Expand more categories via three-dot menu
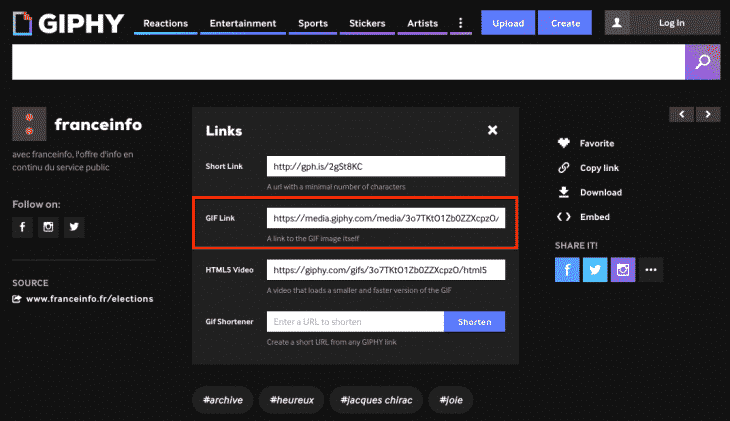Image resolution: width=730 pixels, height=421 pixels. point(460,22)
